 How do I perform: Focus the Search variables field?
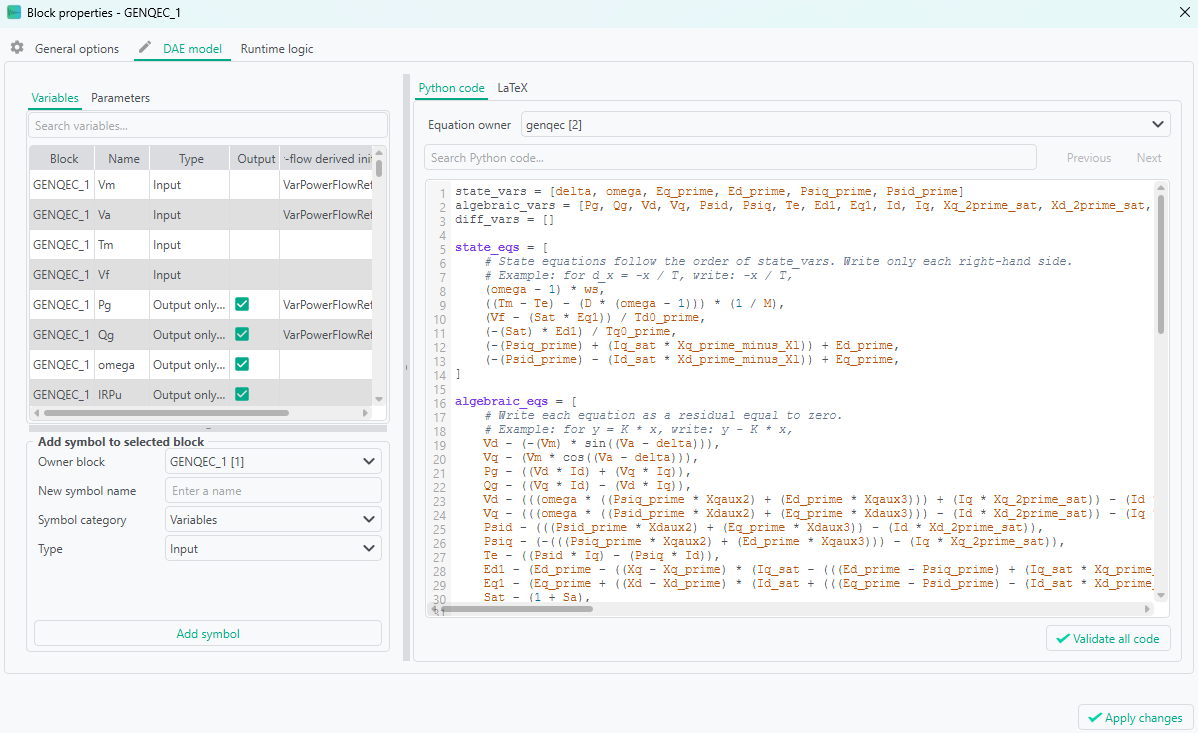pyautogui.click(x=208, y=125)
